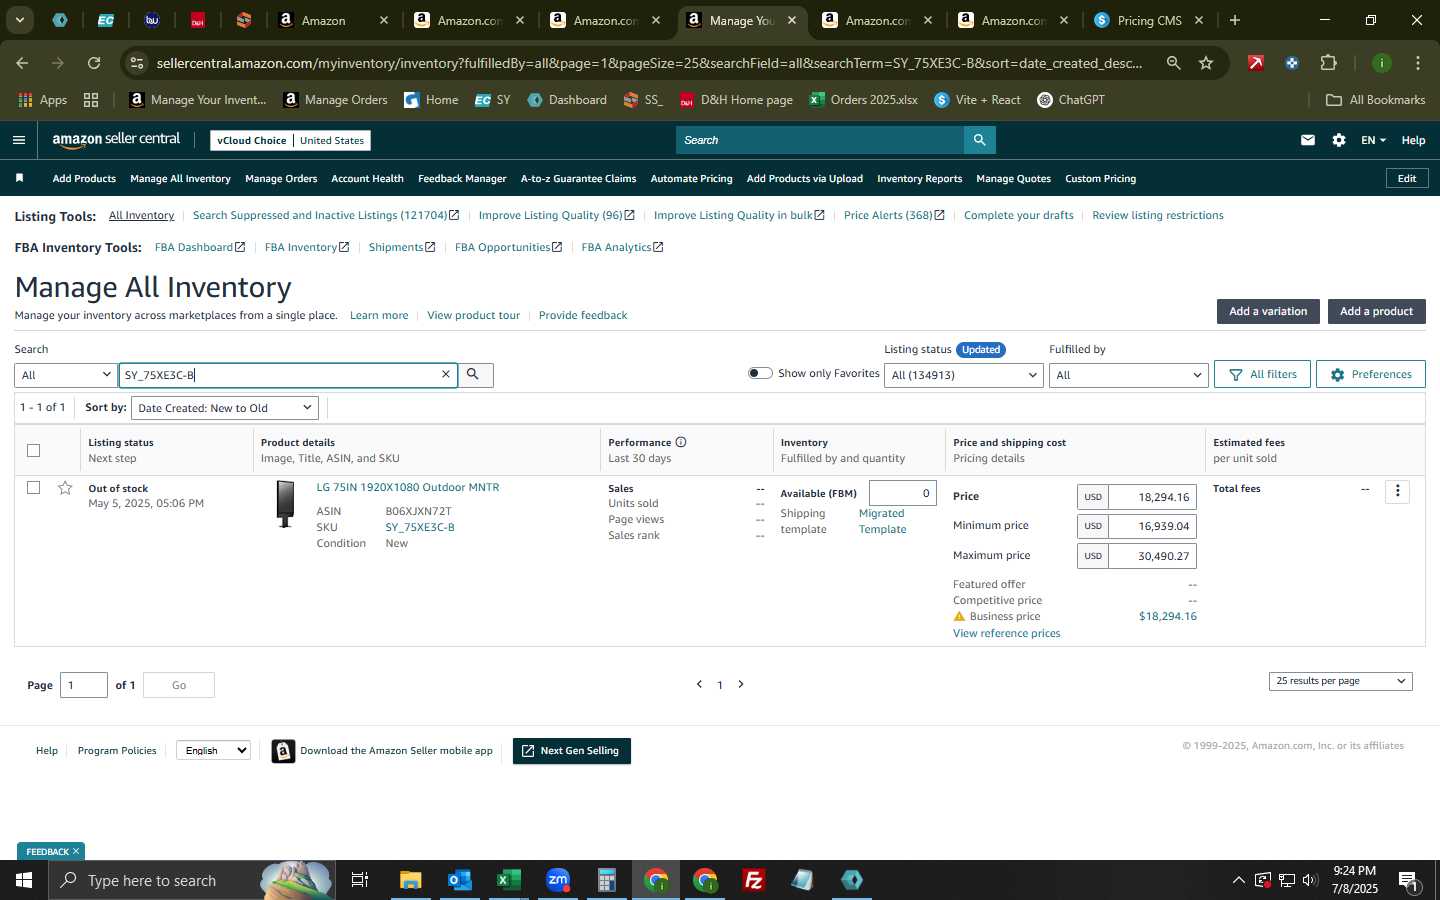Open Search Suppressed and Inactive Listings link
Screen dimensions: 1440x900
[x=325, y=215]
